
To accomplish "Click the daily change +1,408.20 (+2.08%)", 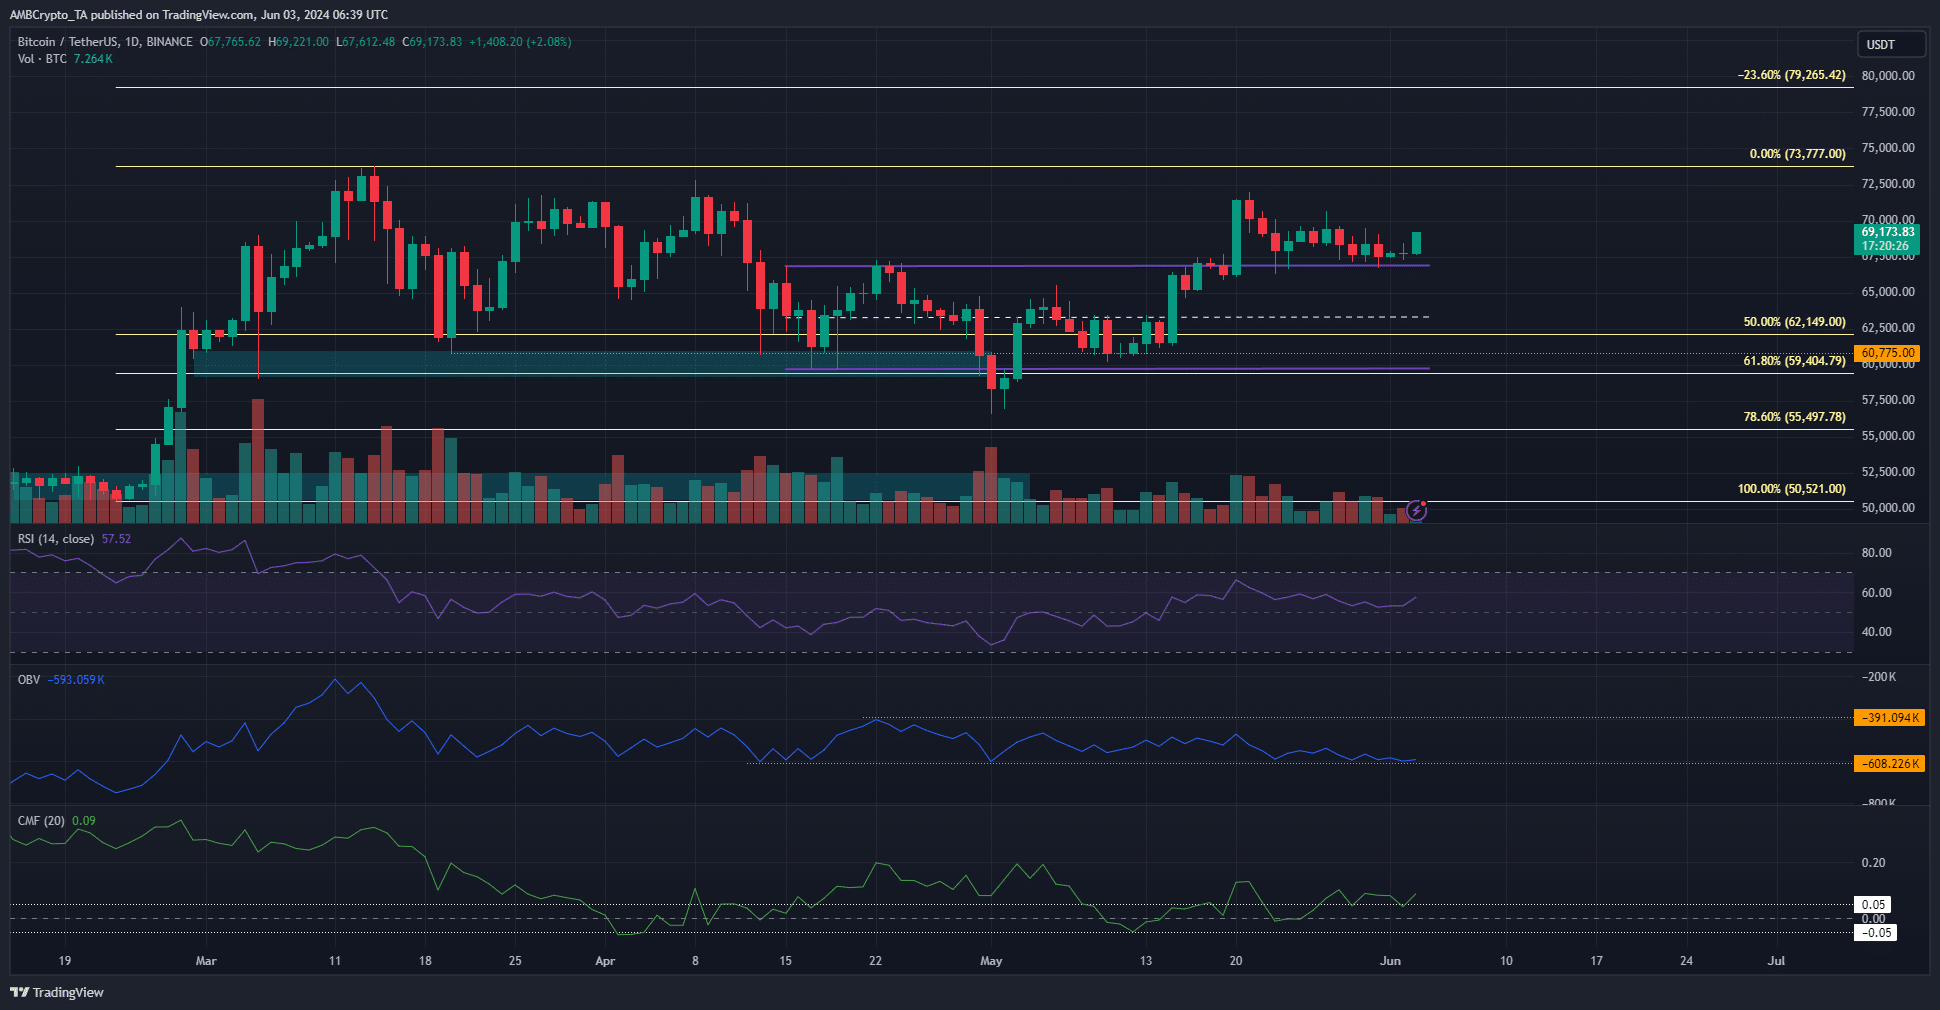I will coord(520,42).
